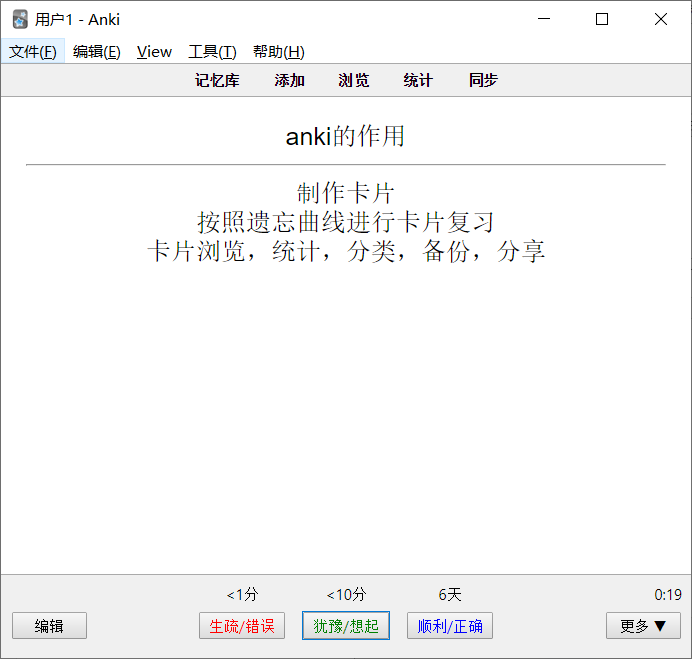Click 同步 to sync collection
This screenshot has height=659, width=692.
coord(483,80)
